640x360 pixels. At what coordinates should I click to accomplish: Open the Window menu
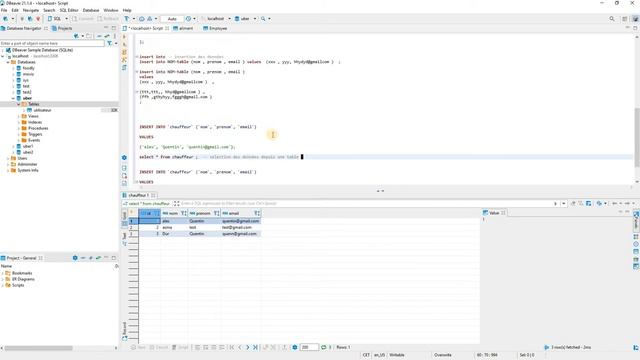pos(111,10)
